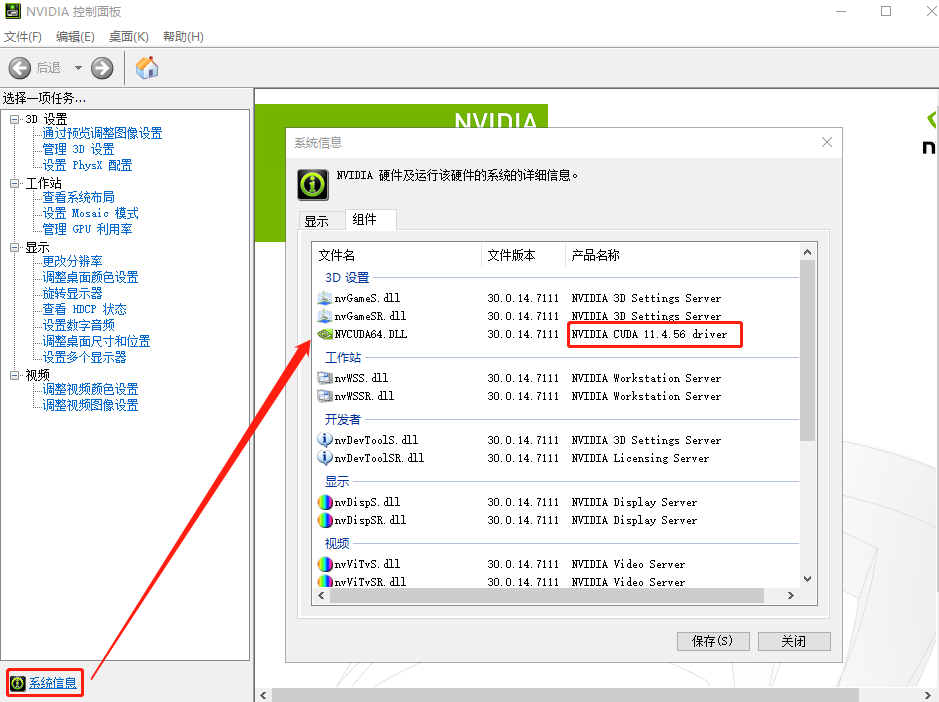Image resolution: width=939 pixels, height=702 pixels.
Task: Open 设置 PhysX 配置 task
Action: [87, 165]
